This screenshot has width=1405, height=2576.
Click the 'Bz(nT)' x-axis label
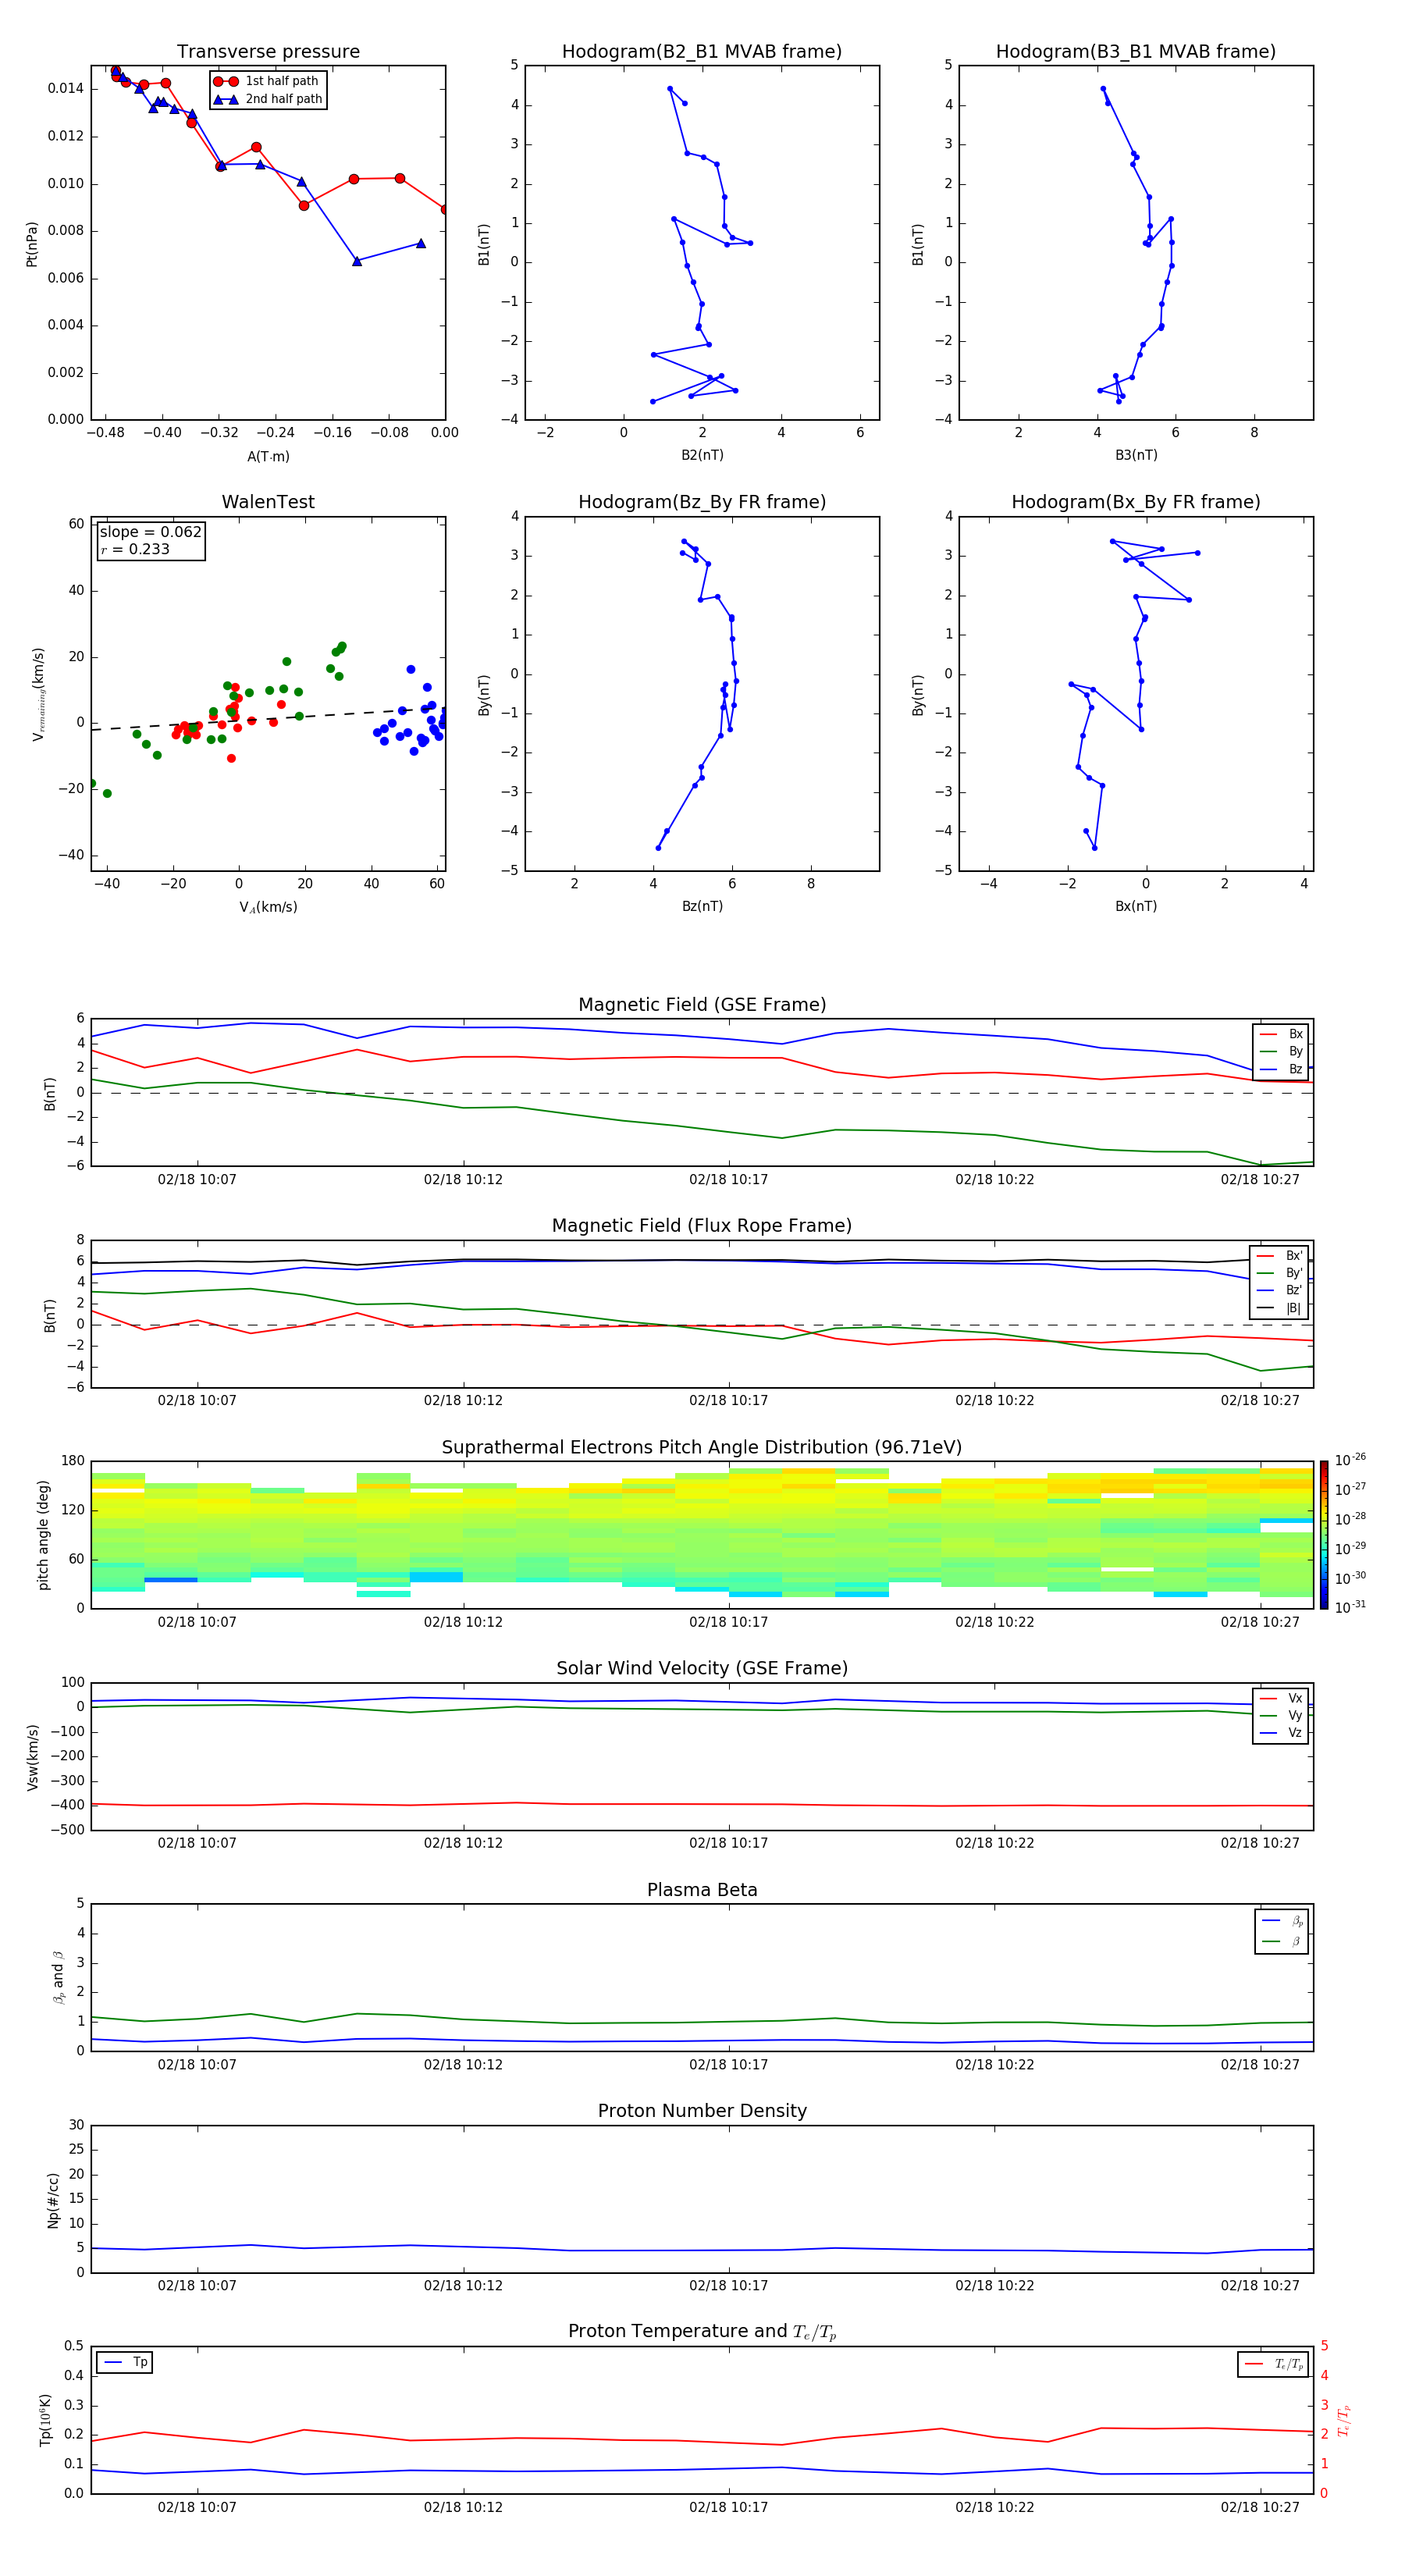(702, 906)
